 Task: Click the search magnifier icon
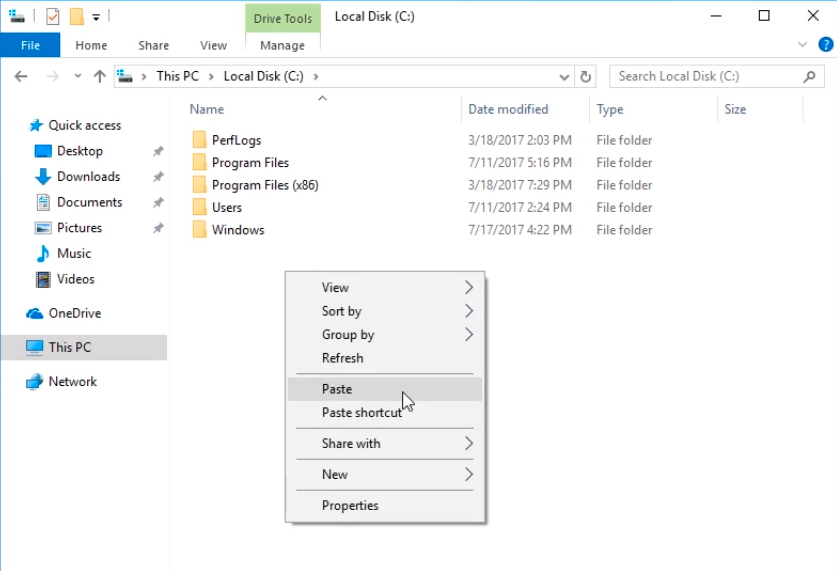(x=809, y=77)
